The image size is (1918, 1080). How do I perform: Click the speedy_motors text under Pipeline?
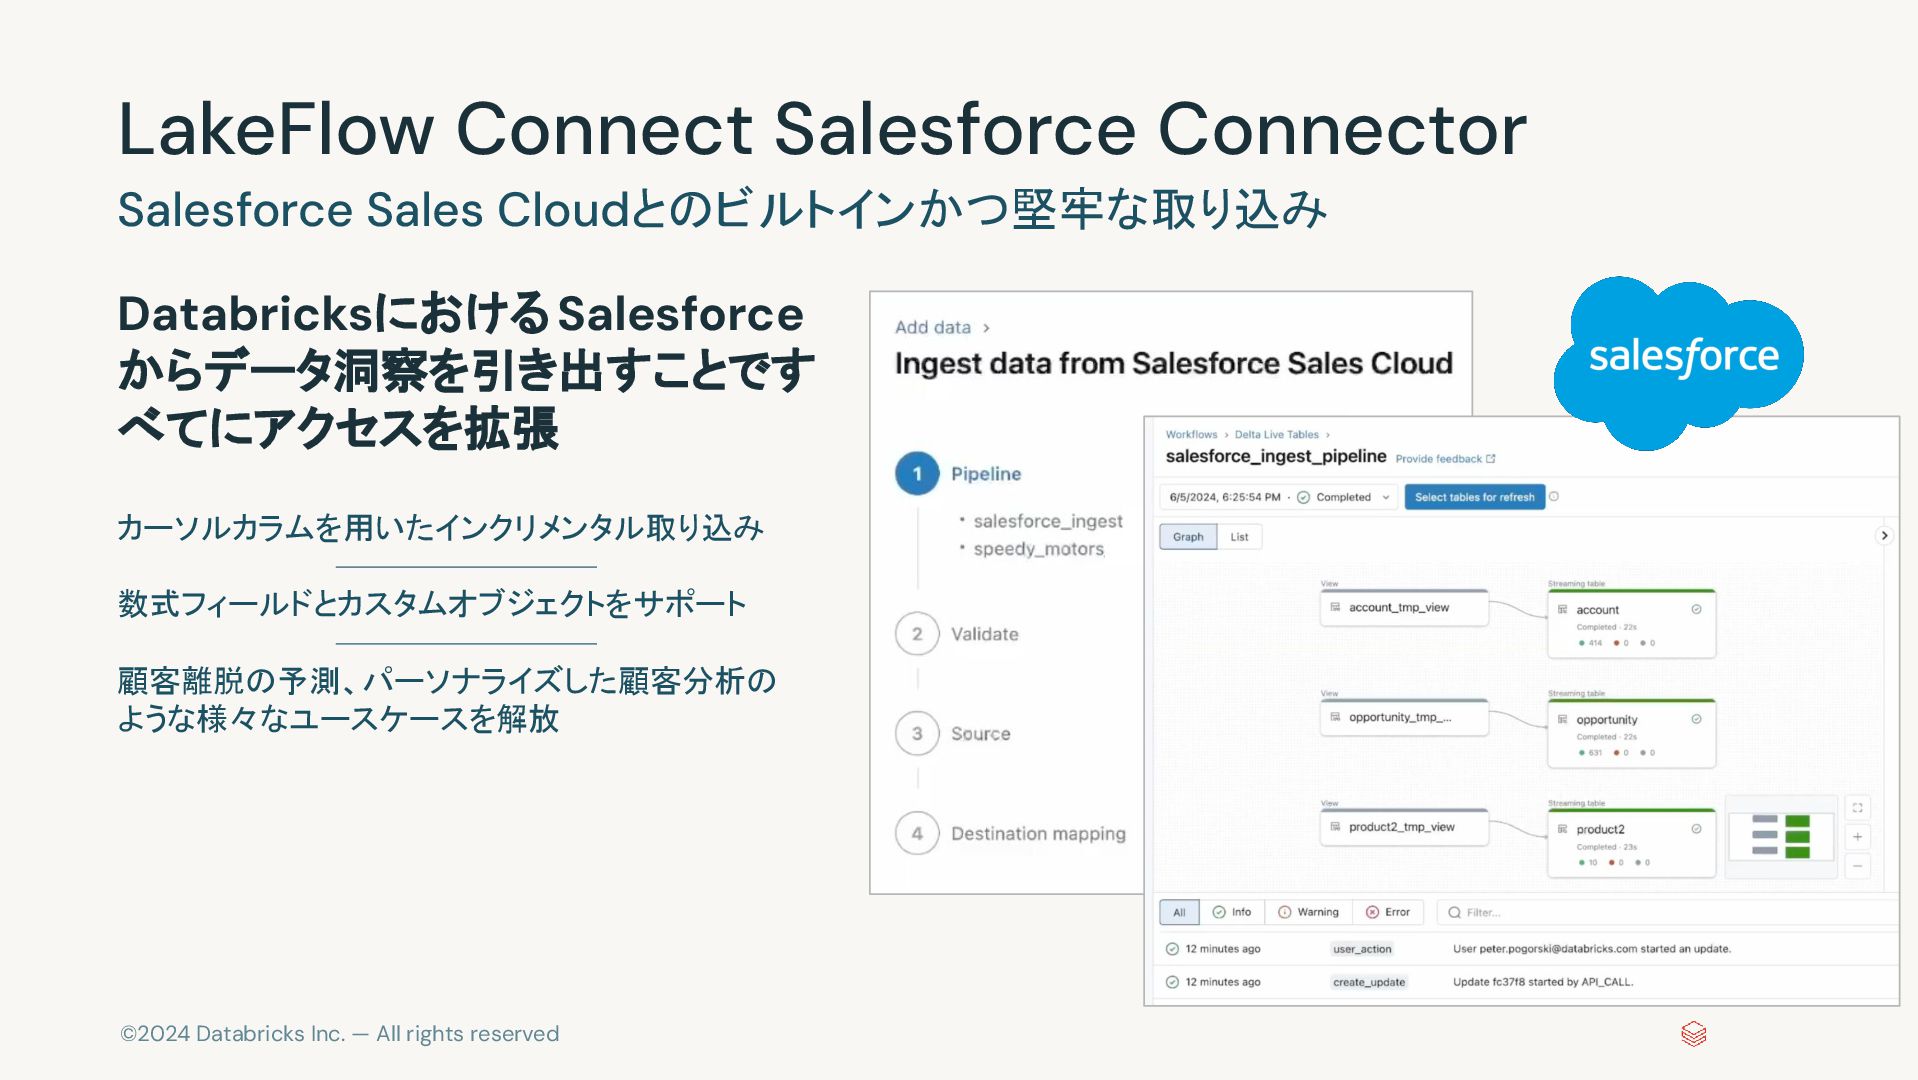1039,549
